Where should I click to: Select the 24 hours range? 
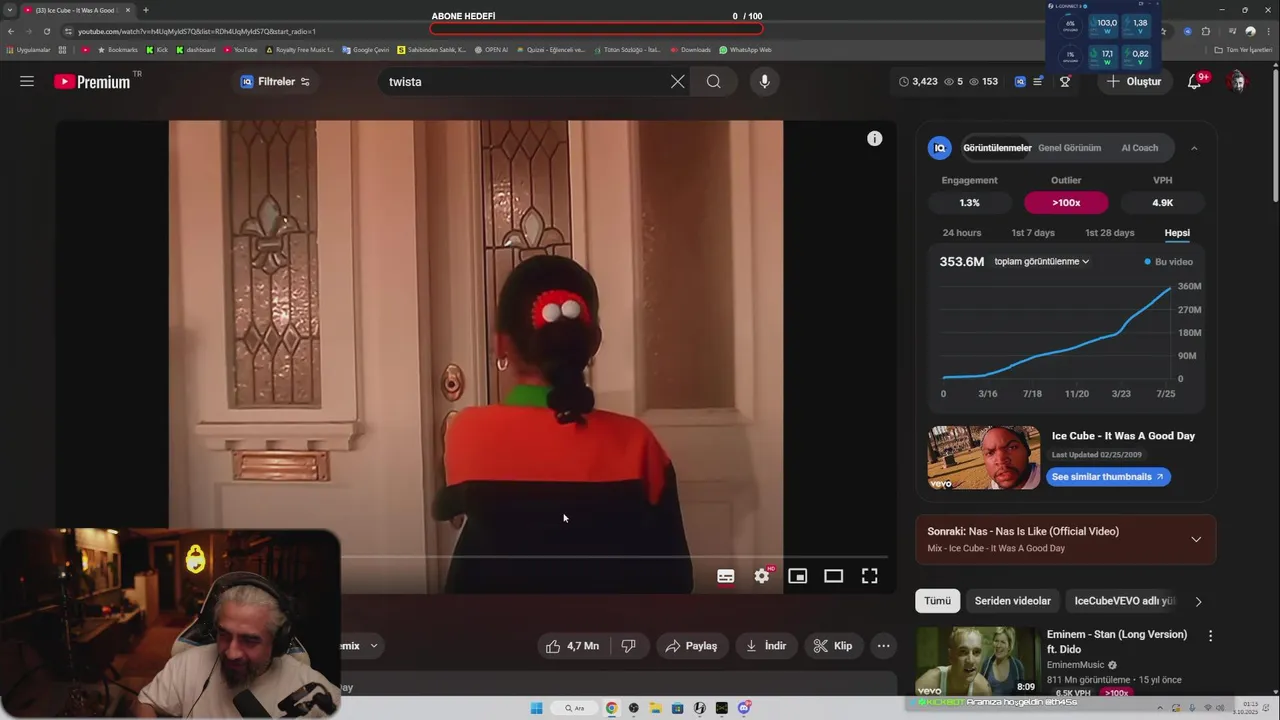[x=961, y=233]
